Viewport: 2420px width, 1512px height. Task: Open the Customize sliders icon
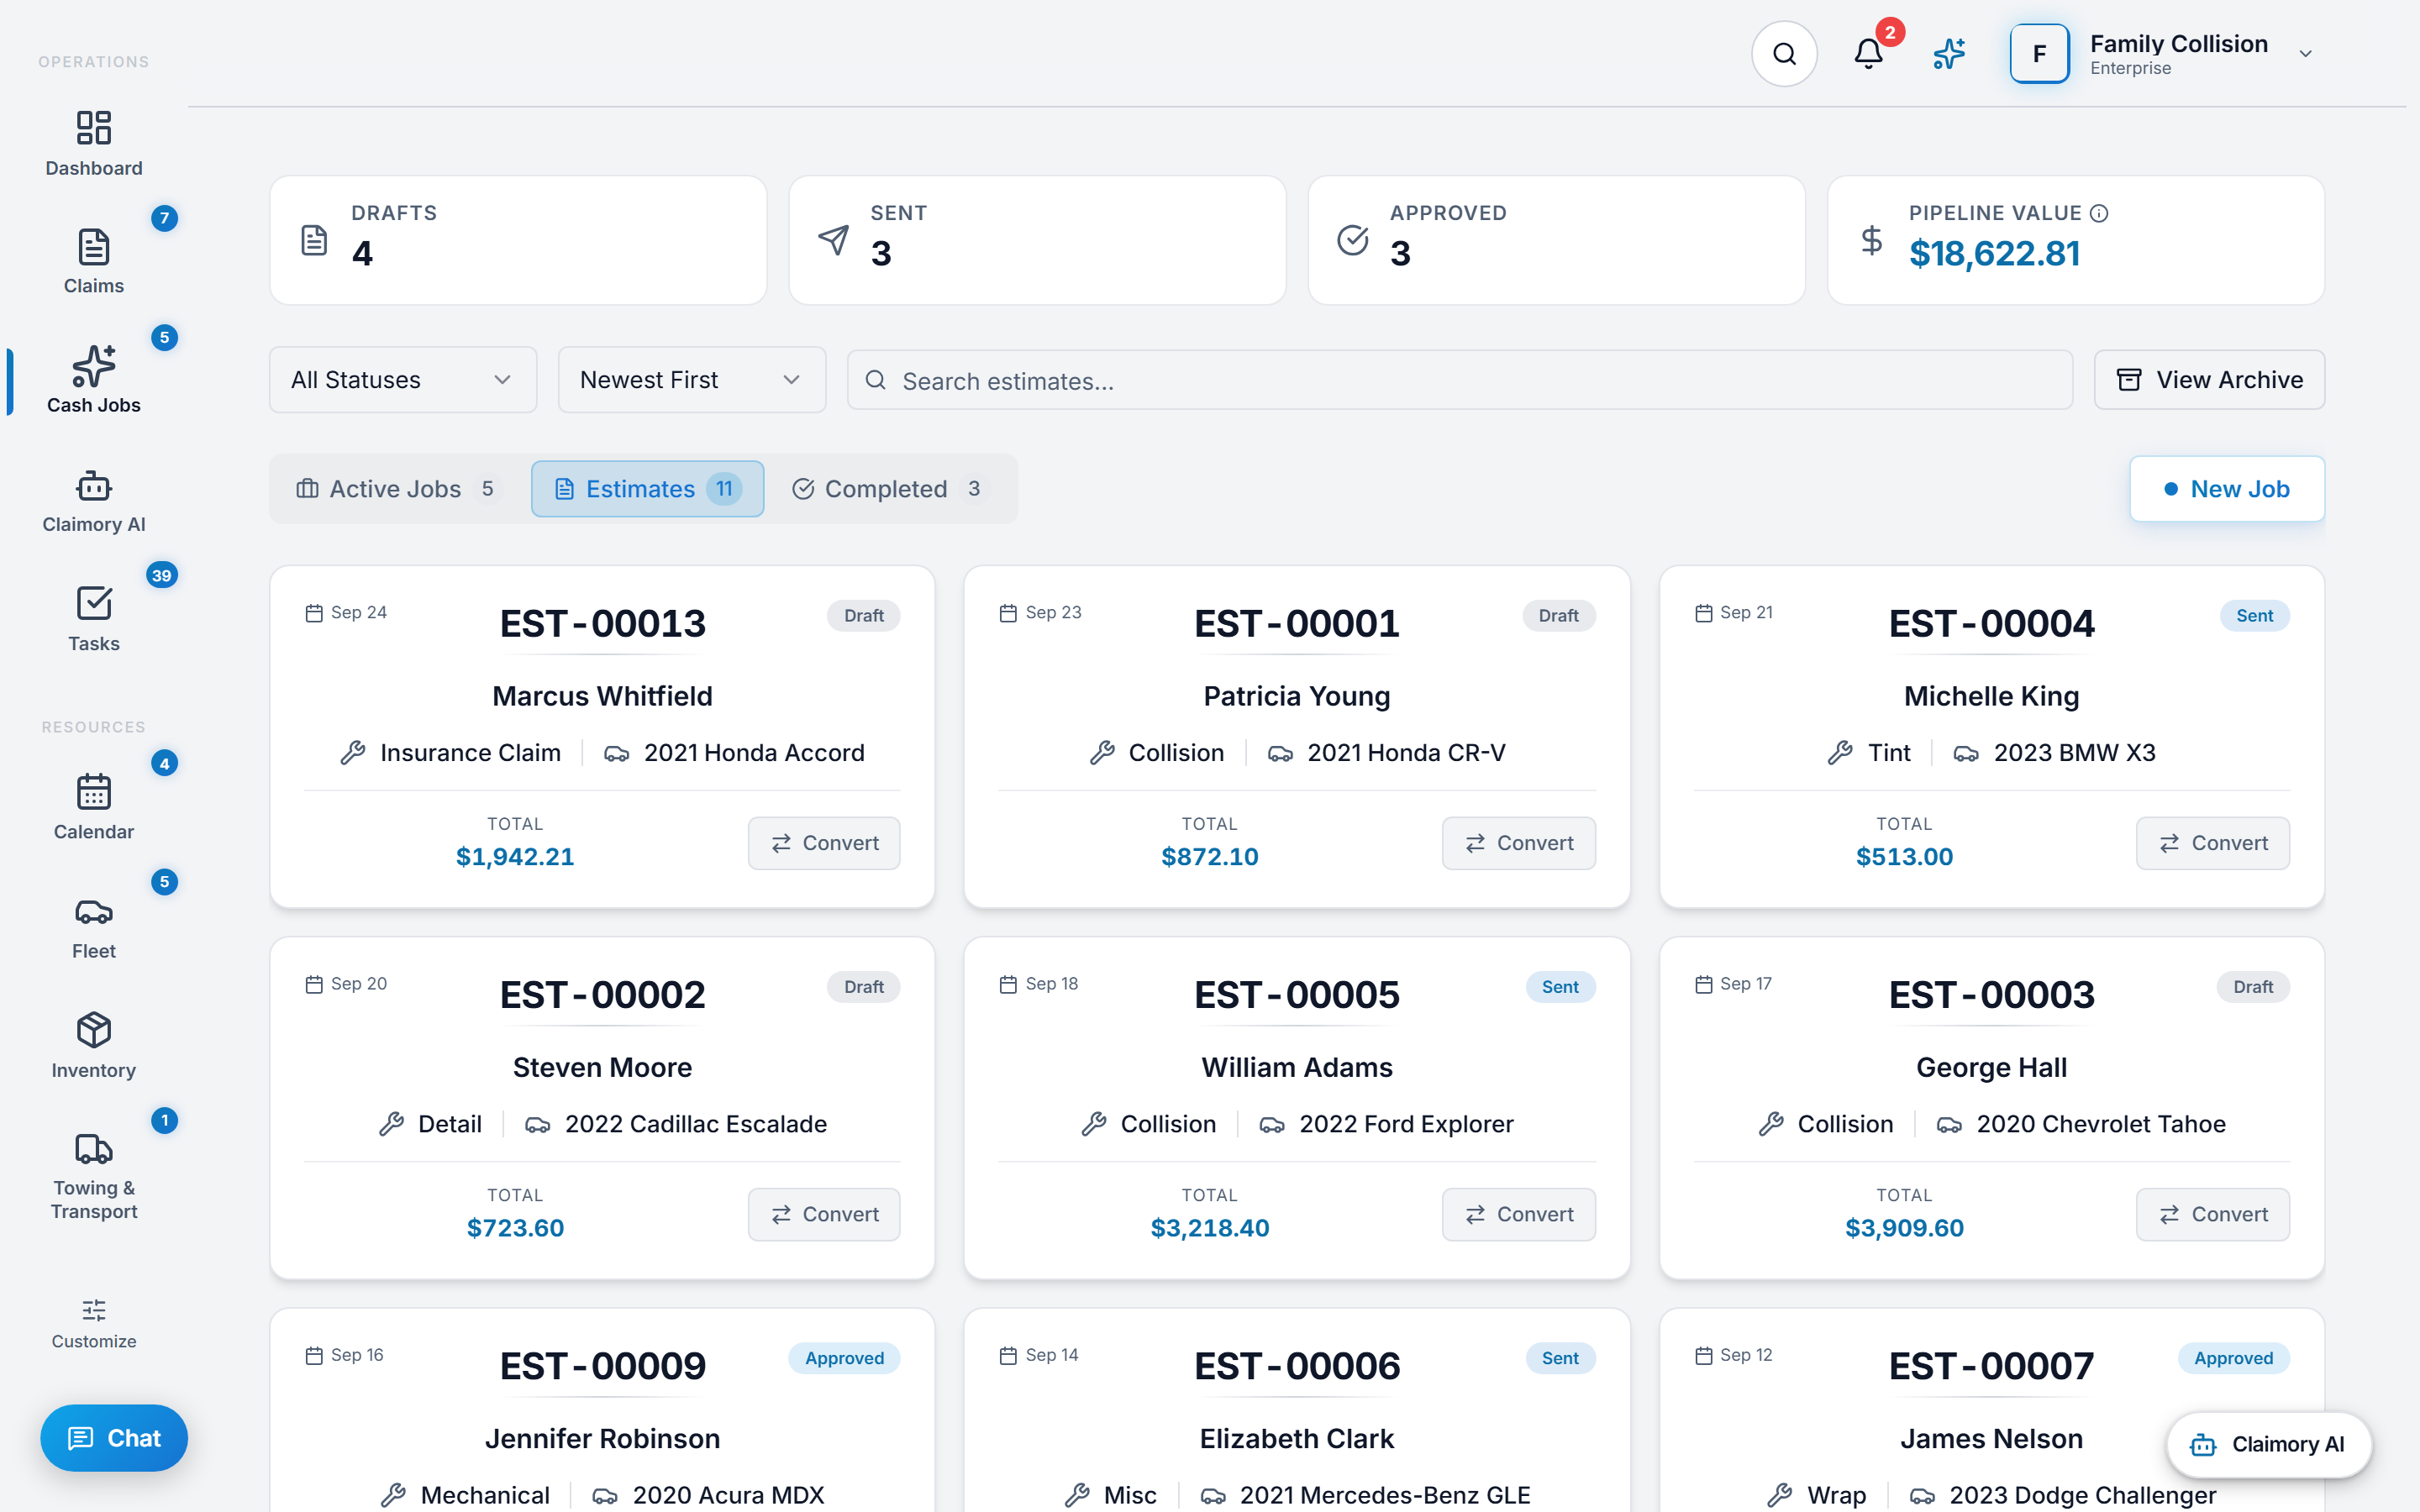click(94, 1310)
